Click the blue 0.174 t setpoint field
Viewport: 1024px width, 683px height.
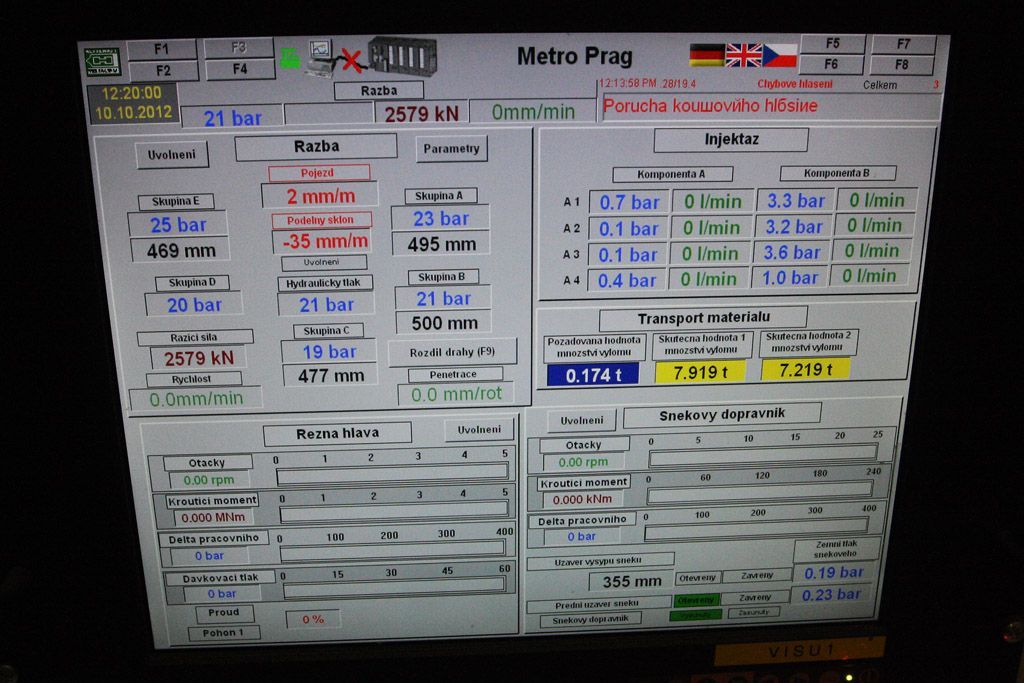(x=592, y=375)
